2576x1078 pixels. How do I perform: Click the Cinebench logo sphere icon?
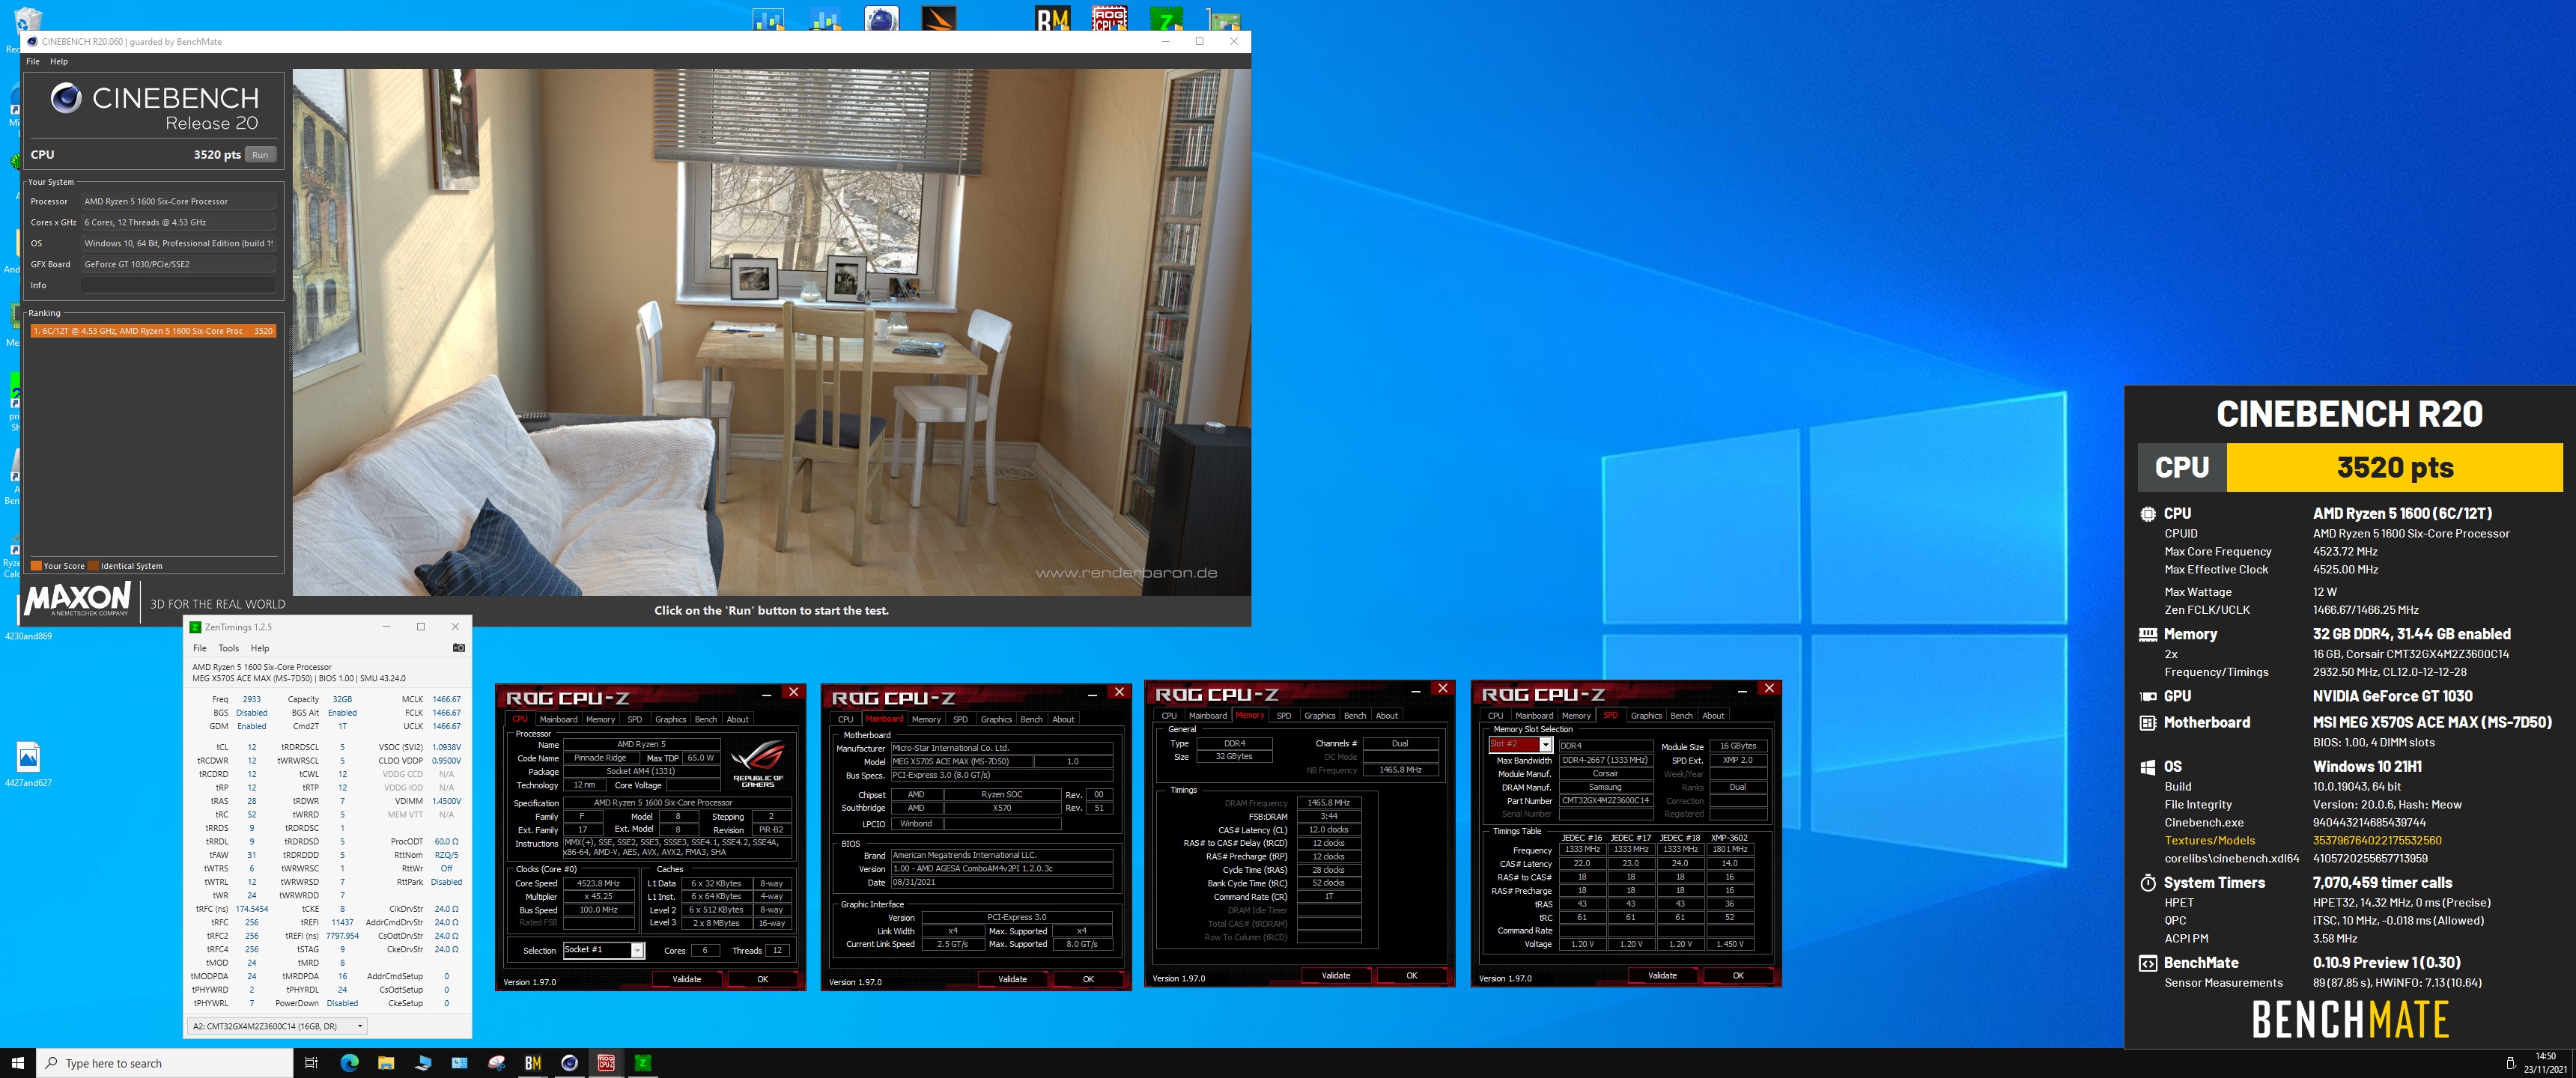click(x=66, y=97)
